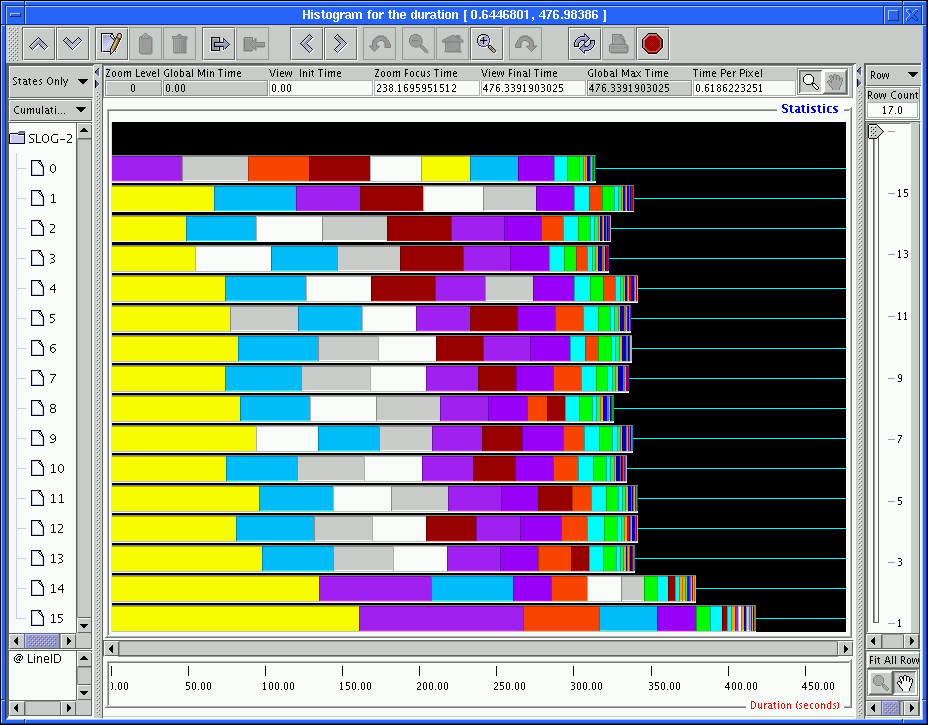Click the expand-tree right-arrow toolbar icon

pos(219,44)
